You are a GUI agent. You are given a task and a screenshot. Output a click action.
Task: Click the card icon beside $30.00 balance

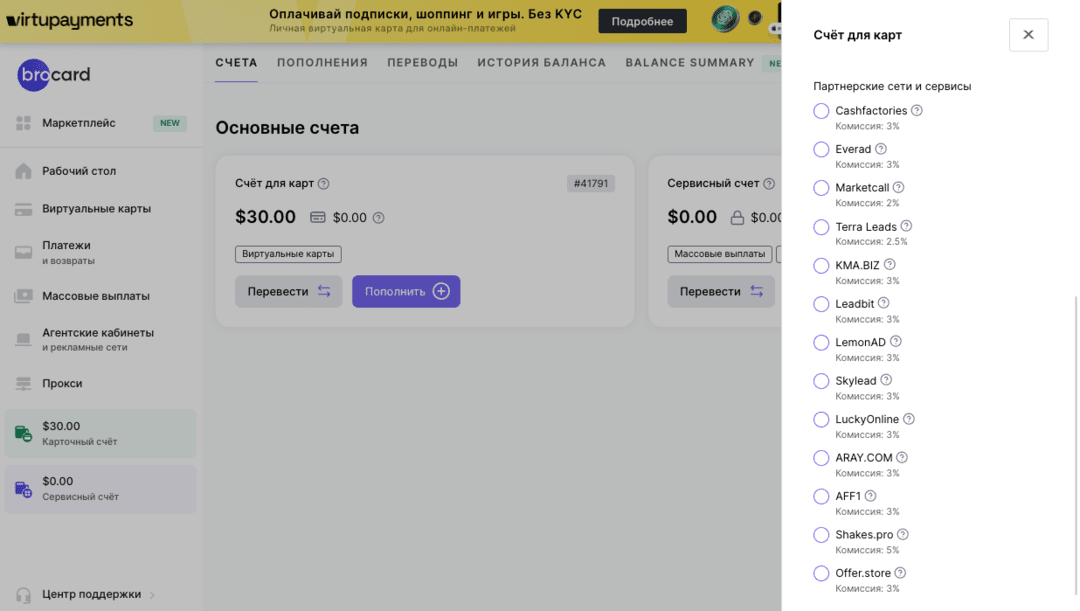[x=318, y=218]
